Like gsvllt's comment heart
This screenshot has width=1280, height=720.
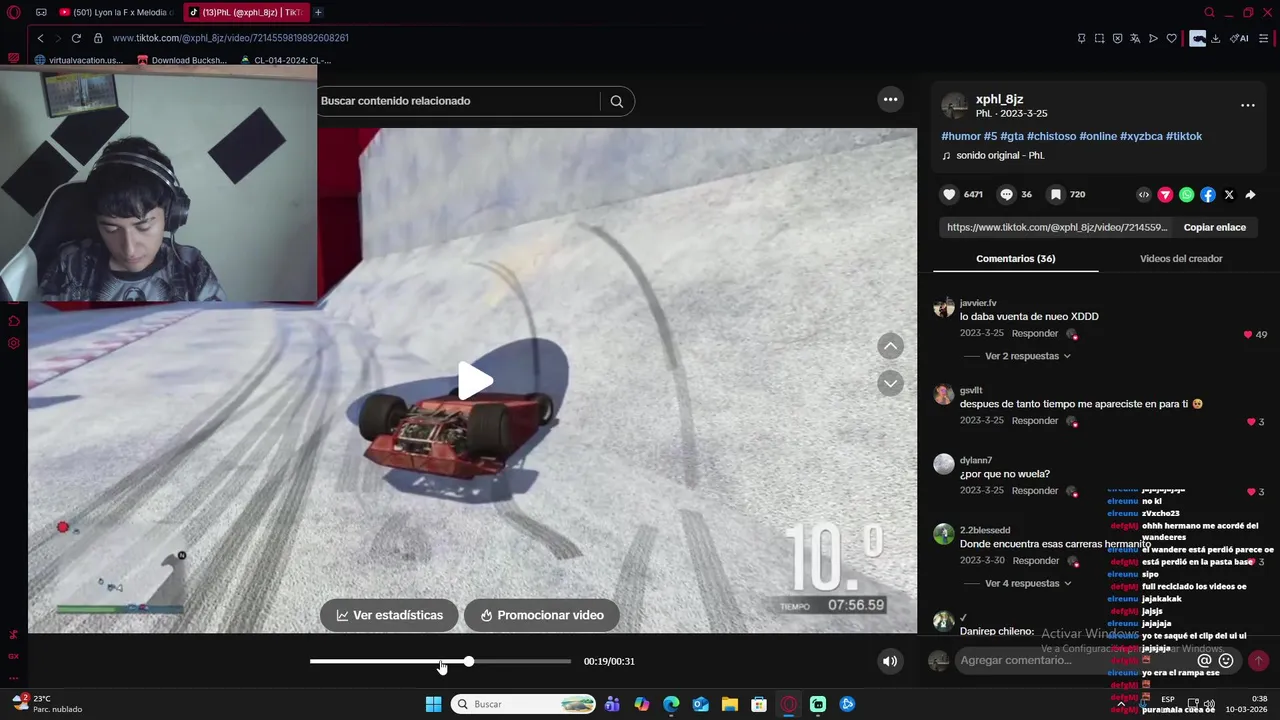click(x=1250, y=422)
